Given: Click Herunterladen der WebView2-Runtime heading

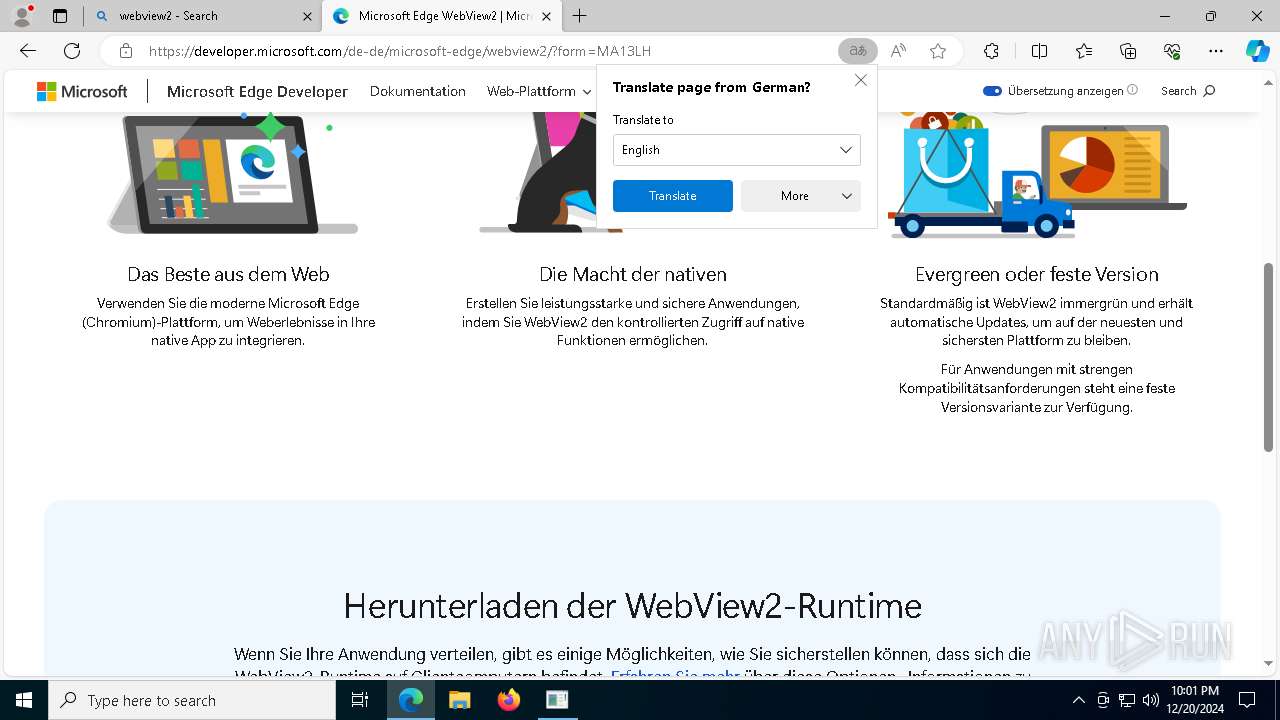Looking at the screenshot, I should click(632, 606).
